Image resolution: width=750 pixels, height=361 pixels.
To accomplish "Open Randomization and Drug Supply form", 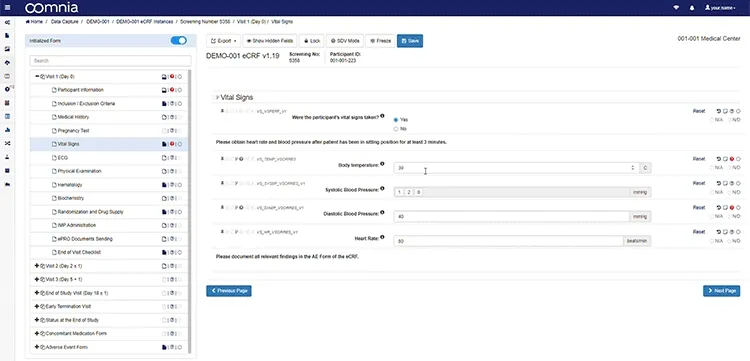I will tap(90, 211).
